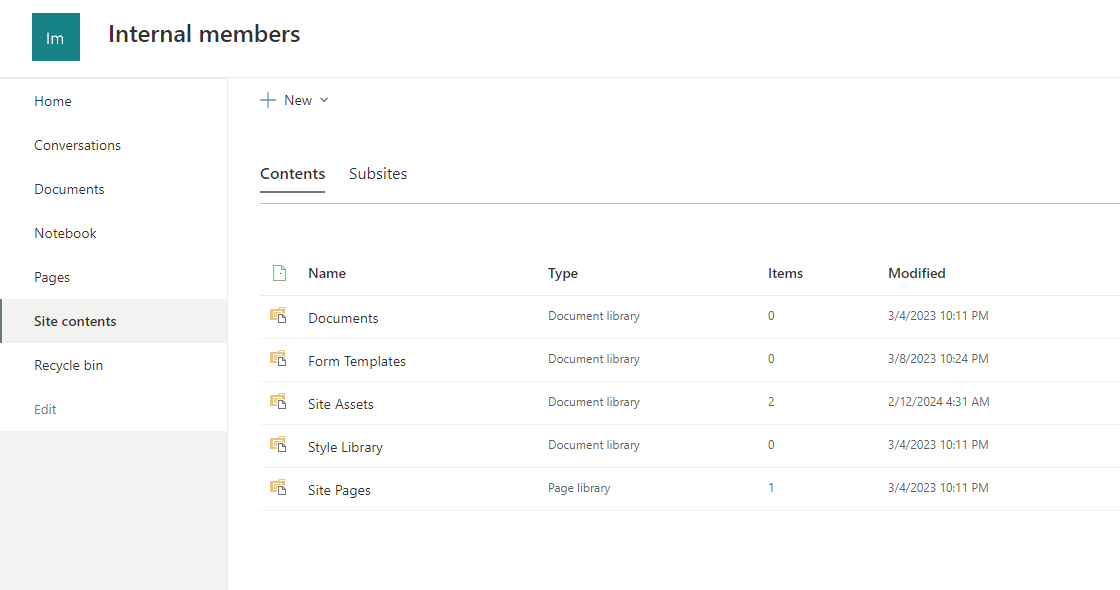Click the file type icon column header
Image resolution: width=1120 pixels, height=590 pixels.
tap(279, 272)
